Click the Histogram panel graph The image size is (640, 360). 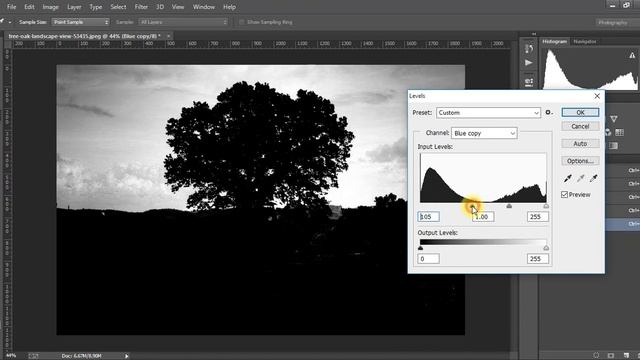click(590, 69)
